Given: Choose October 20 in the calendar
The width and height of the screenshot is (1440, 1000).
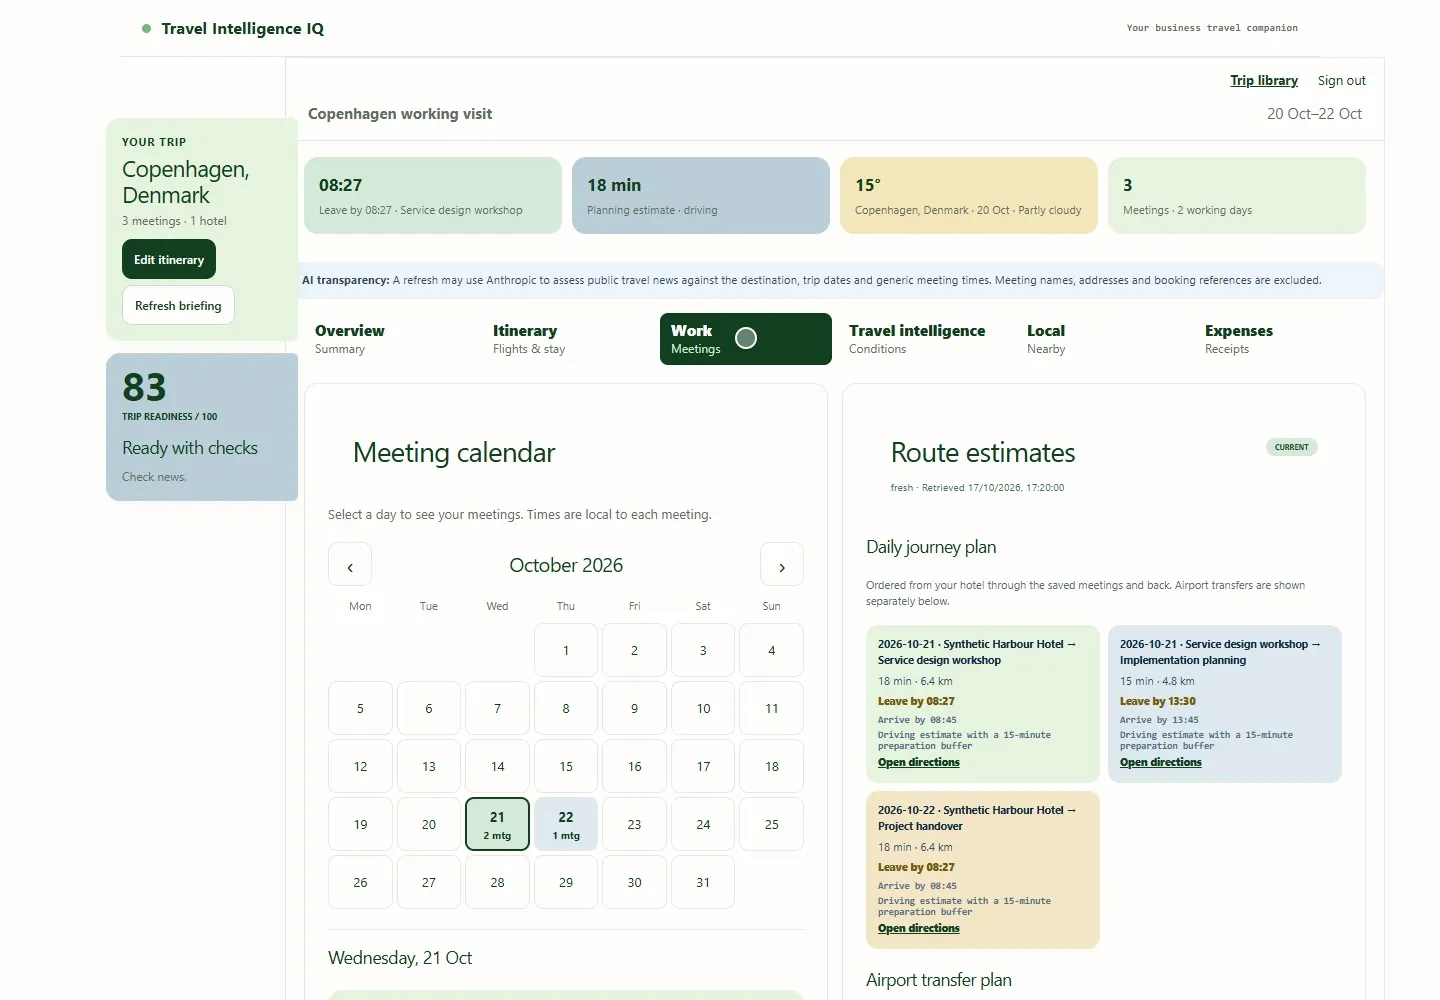Looking at the screenshot, I should coord(429,824).
